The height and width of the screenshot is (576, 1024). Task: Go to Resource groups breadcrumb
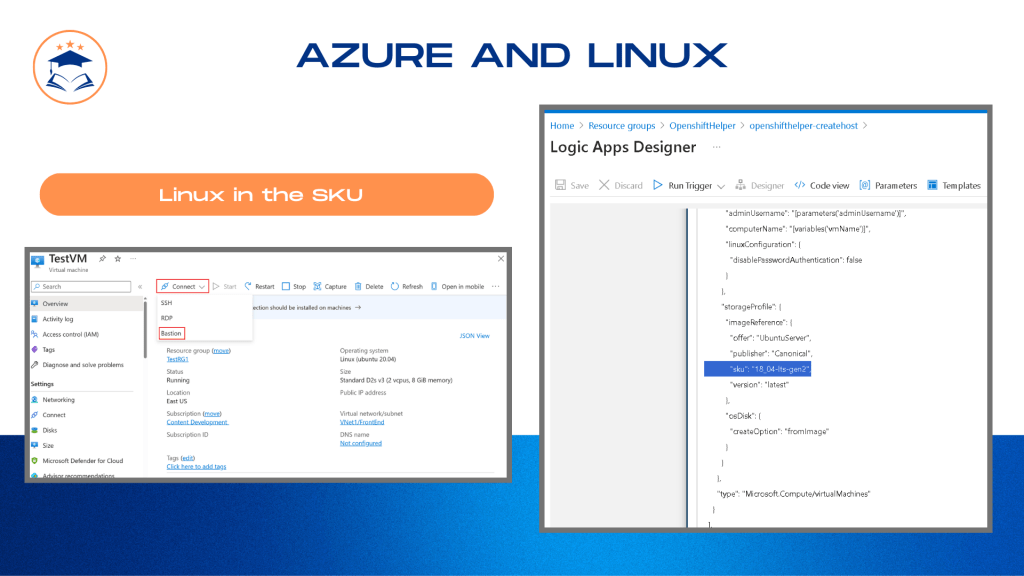(x=622, y=125)
